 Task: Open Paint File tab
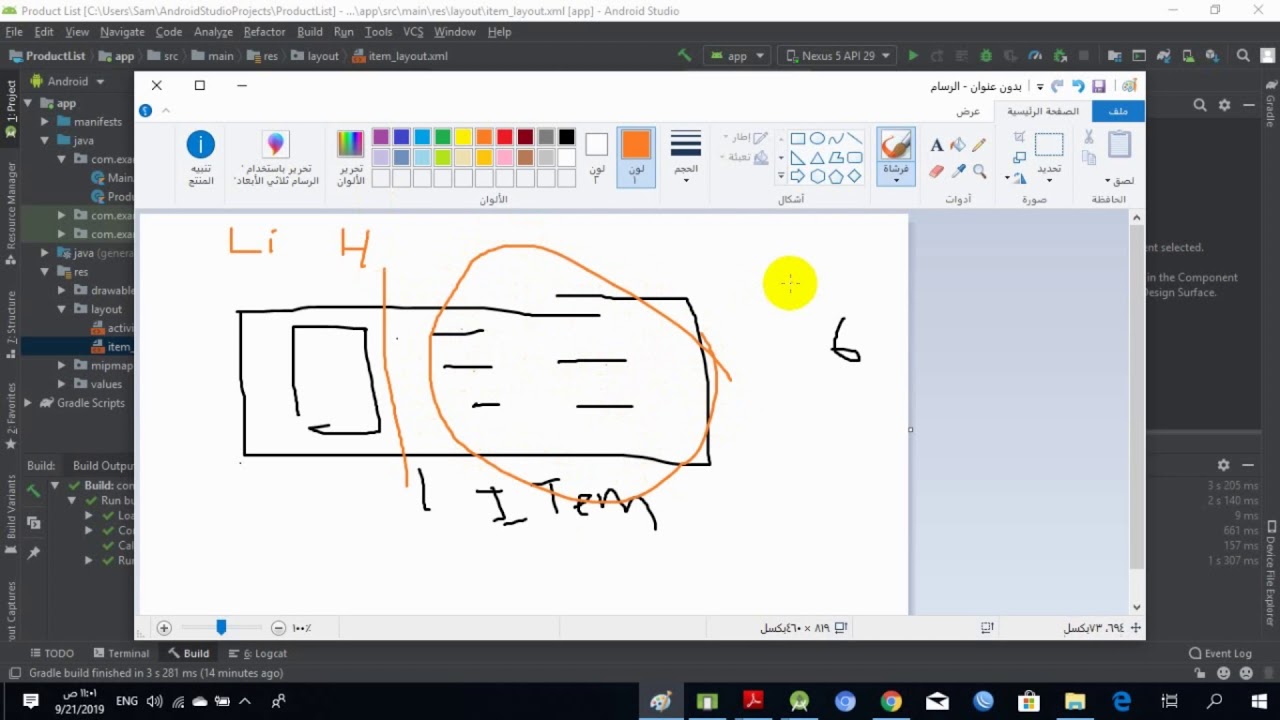(x=1118, y=111)
